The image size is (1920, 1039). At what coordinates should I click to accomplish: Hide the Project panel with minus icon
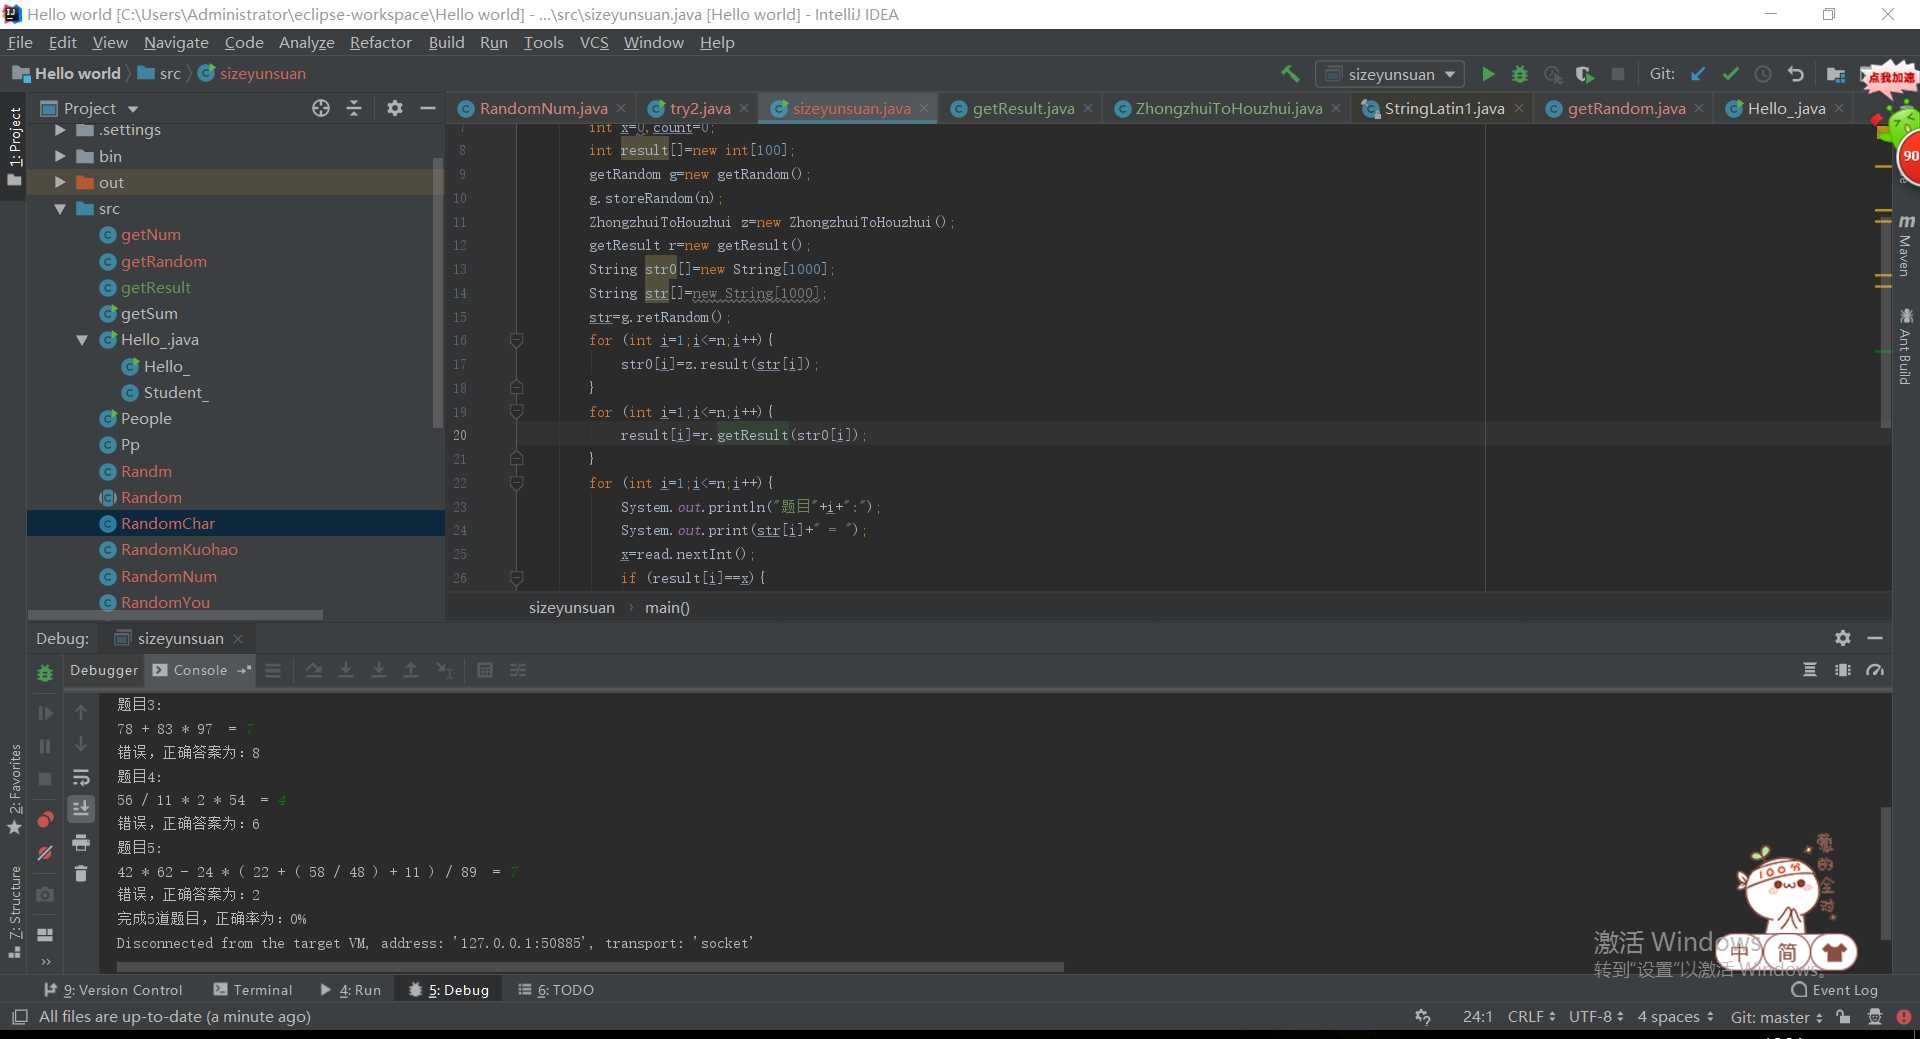click(428, 108)
